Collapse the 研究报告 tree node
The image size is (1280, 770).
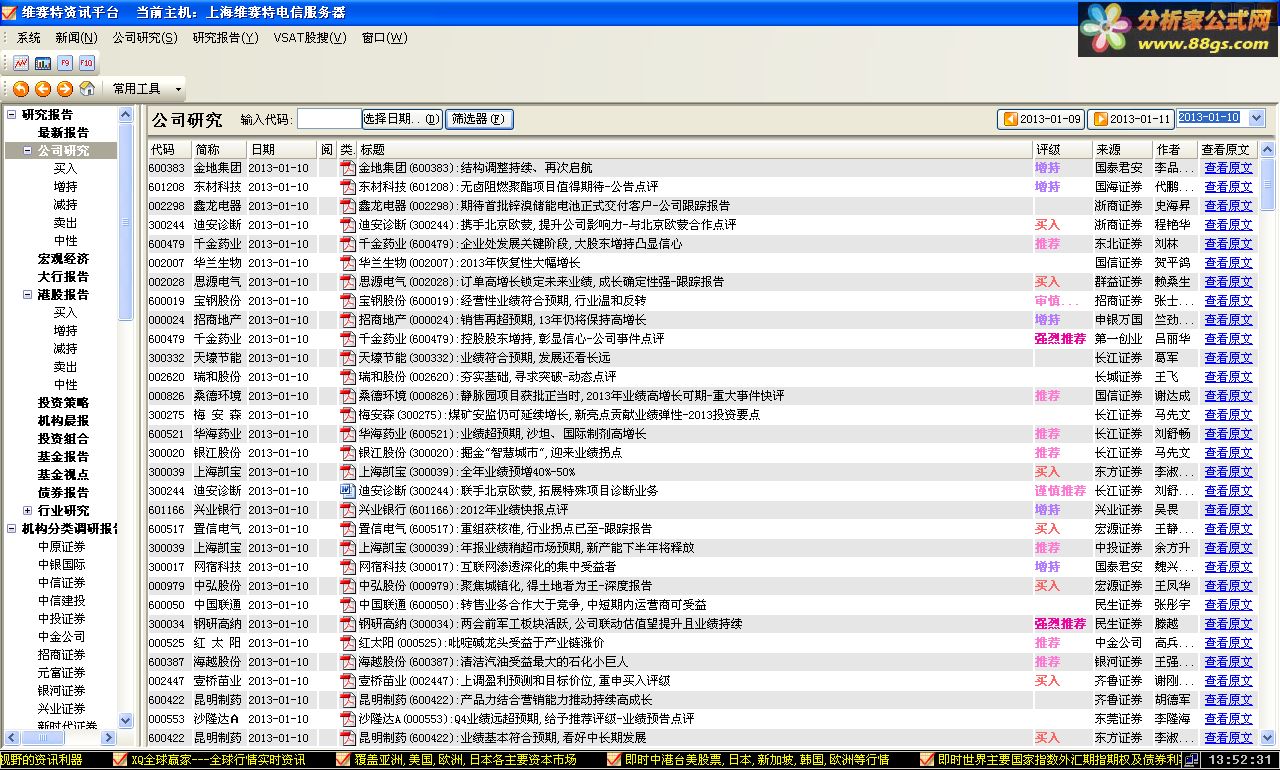12,115
